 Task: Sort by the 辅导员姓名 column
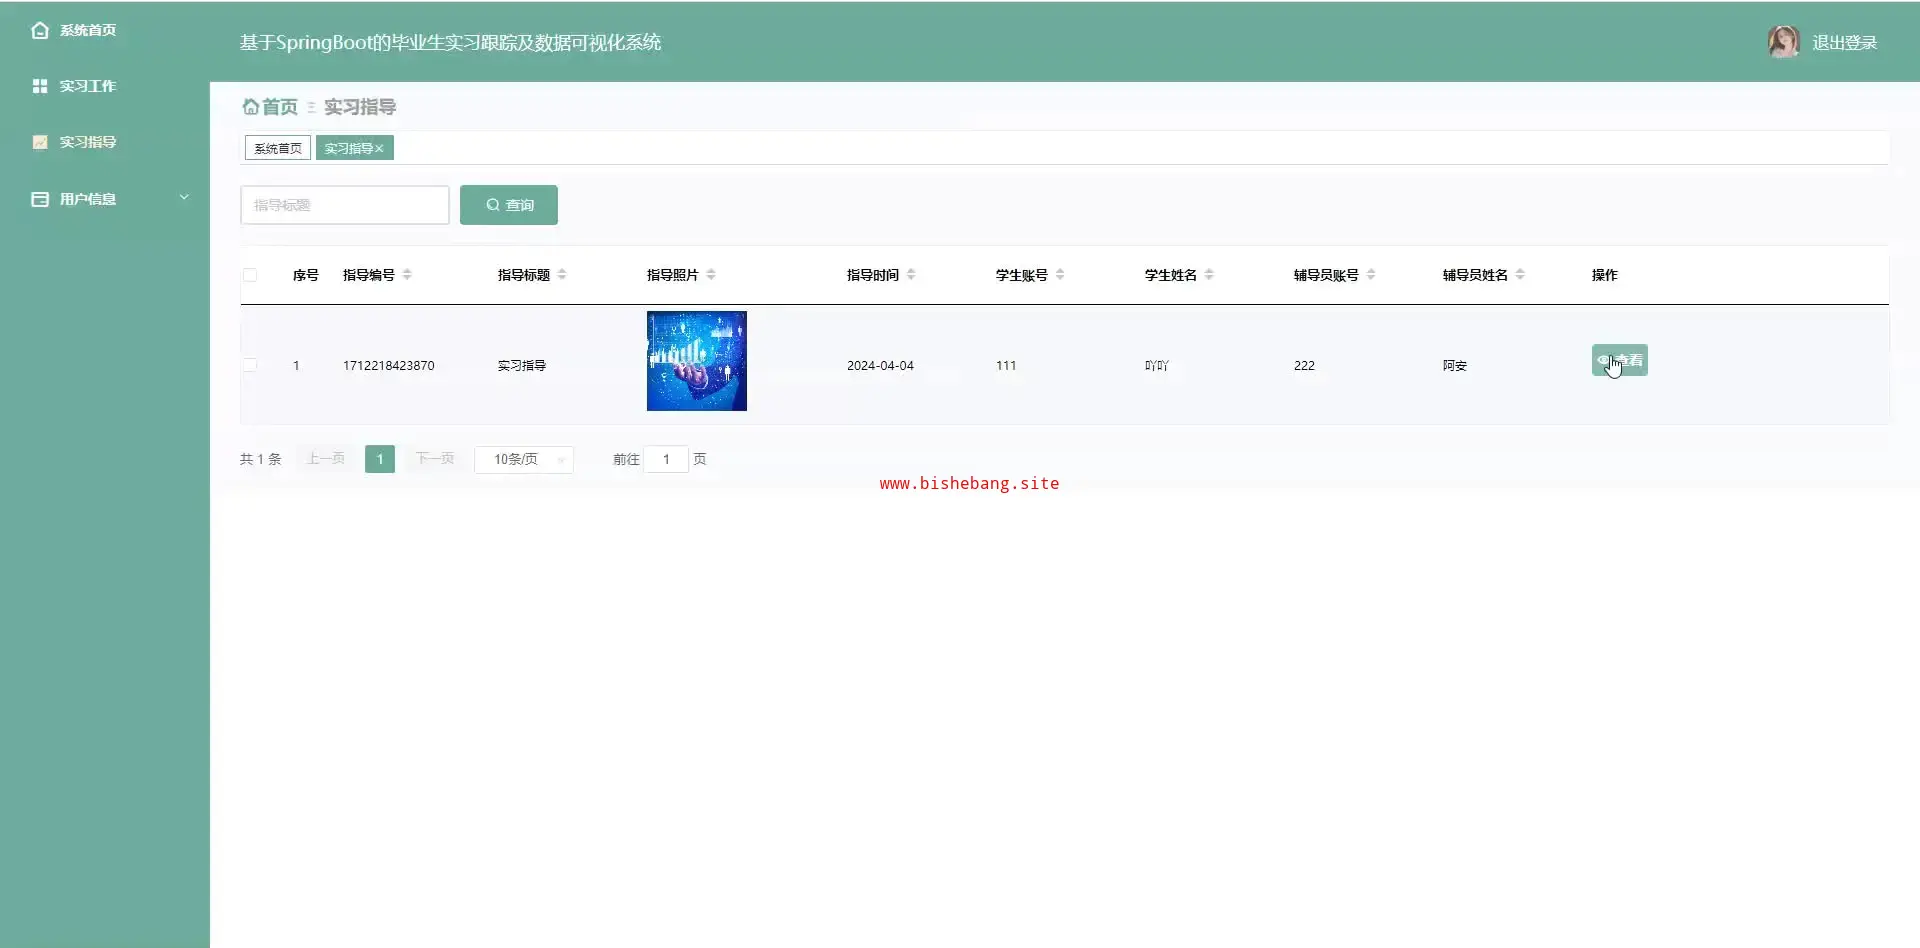click(1520, 275)
